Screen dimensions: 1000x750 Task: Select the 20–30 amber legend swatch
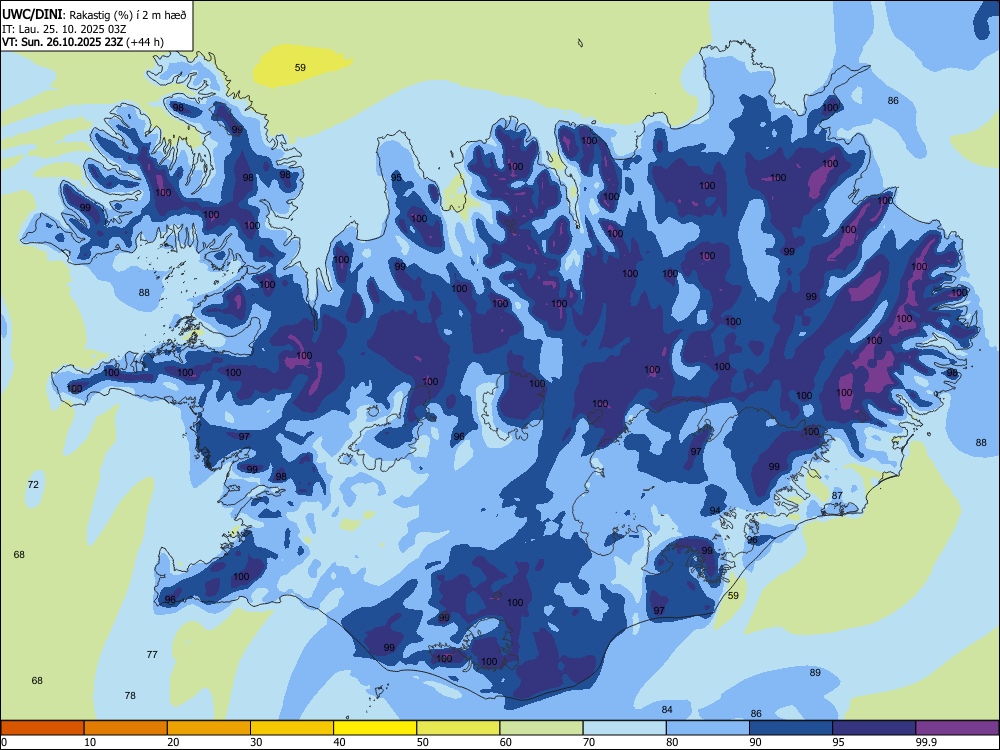click(x=209, y=728)
